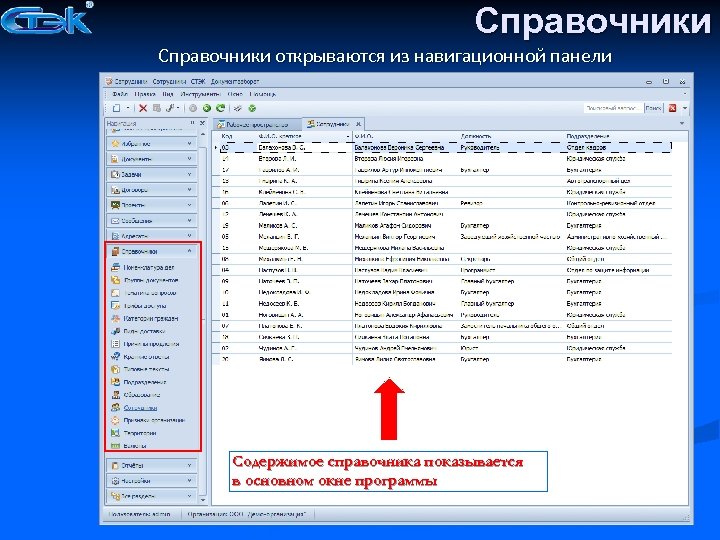Click the Поиск search button
This screenshot has height=540, width=720.
pyautogui.click(x=653, y=108)
